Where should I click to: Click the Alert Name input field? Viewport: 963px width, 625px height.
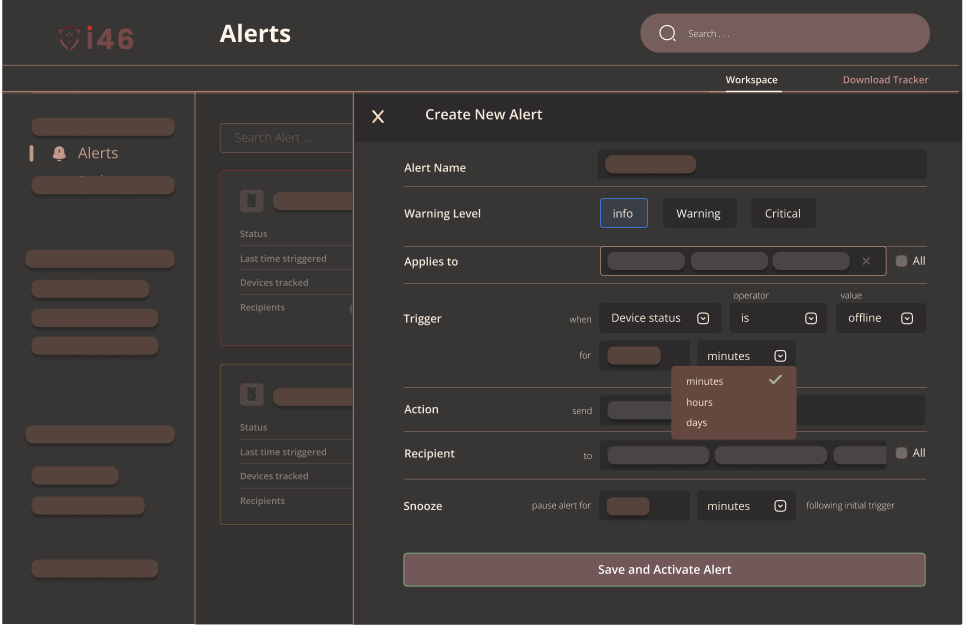(x=762, y=165)
